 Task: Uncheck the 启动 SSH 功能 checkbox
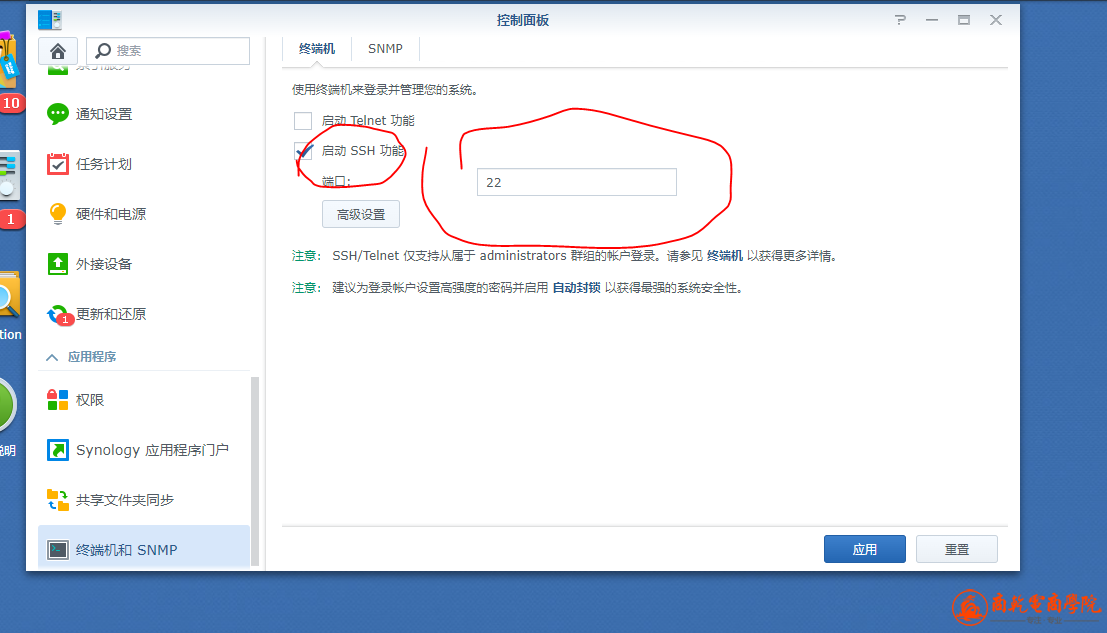[303, 151]
